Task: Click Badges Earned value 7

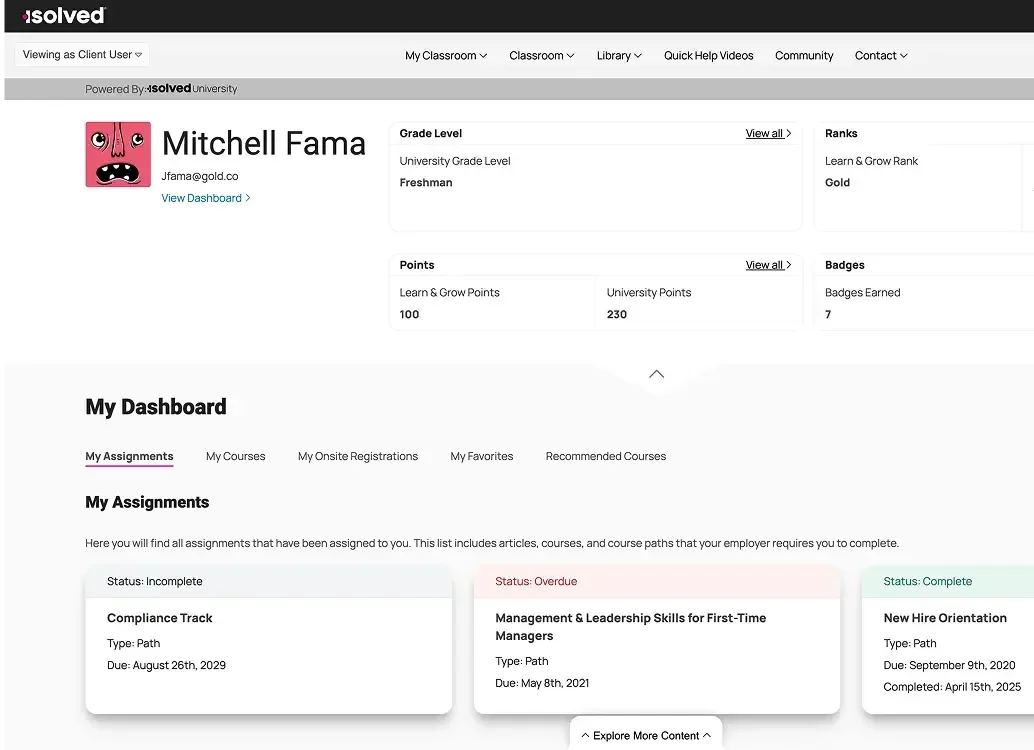Action: point(828,315)
